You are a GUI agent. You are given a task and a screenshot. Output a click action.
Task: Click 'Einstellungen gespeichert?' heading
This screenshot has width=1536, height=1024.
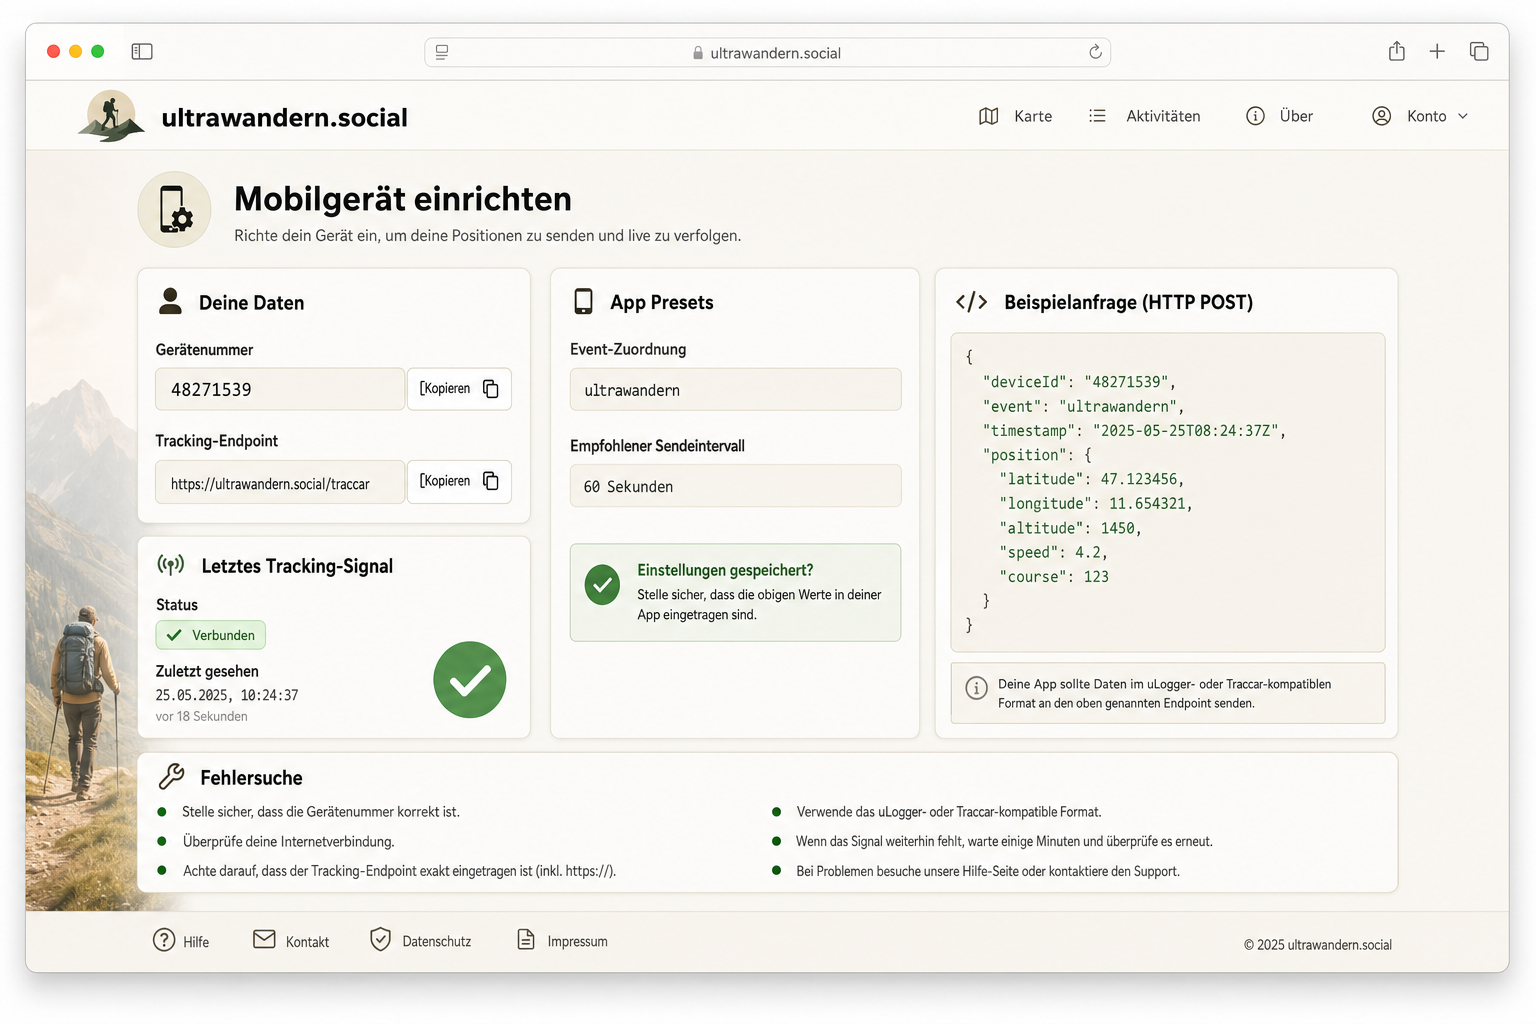[725, 570]
